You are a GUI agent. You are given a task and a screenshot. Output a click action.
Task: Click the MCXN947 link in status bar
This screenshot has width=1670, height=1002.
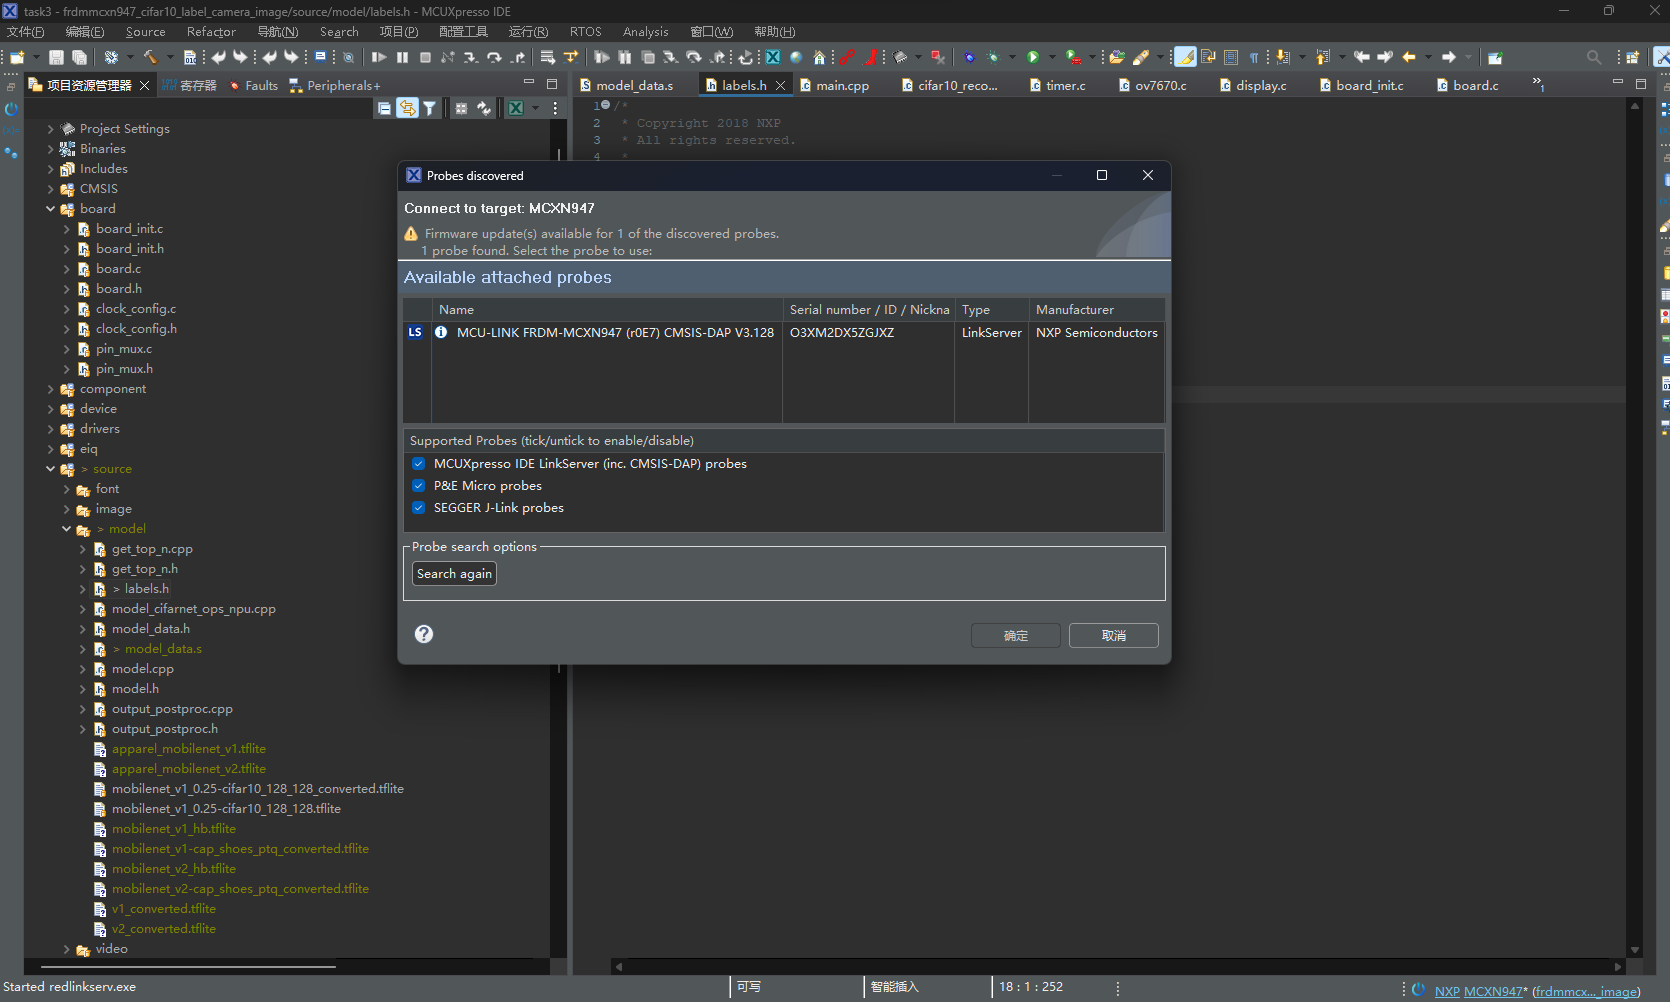tap(1493, 991)
